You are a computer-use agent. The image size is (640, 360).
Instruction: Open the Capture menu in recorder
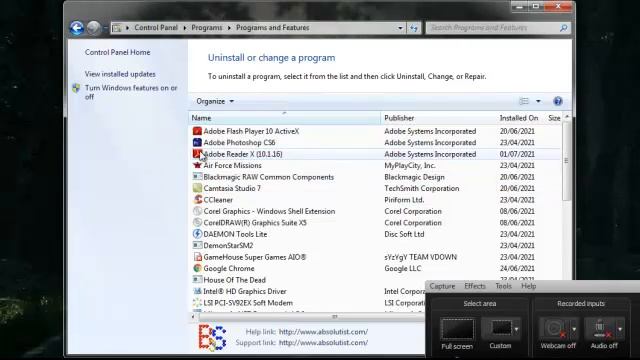[442, 286]
